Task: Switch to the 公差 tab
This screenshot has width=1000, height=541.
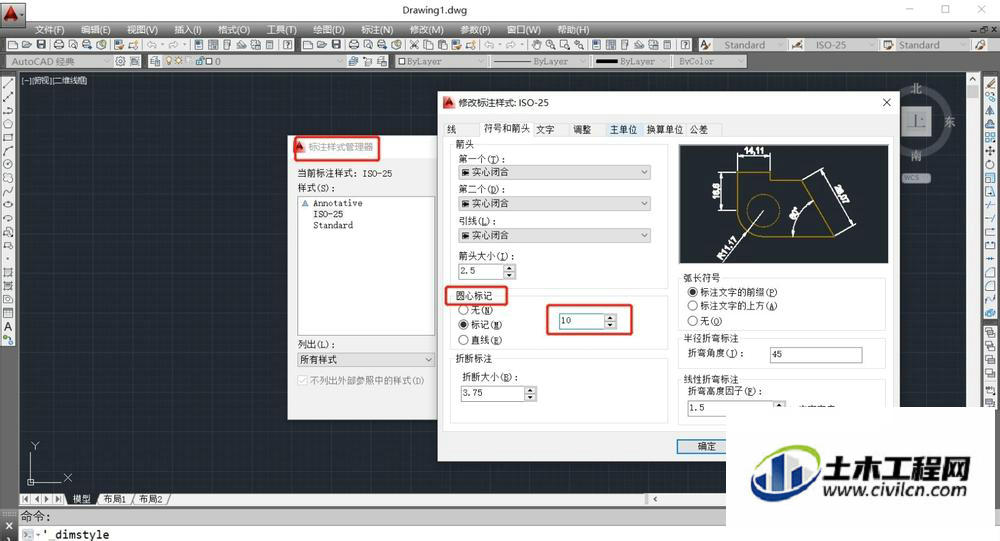Action: click(x=699, y=130)
